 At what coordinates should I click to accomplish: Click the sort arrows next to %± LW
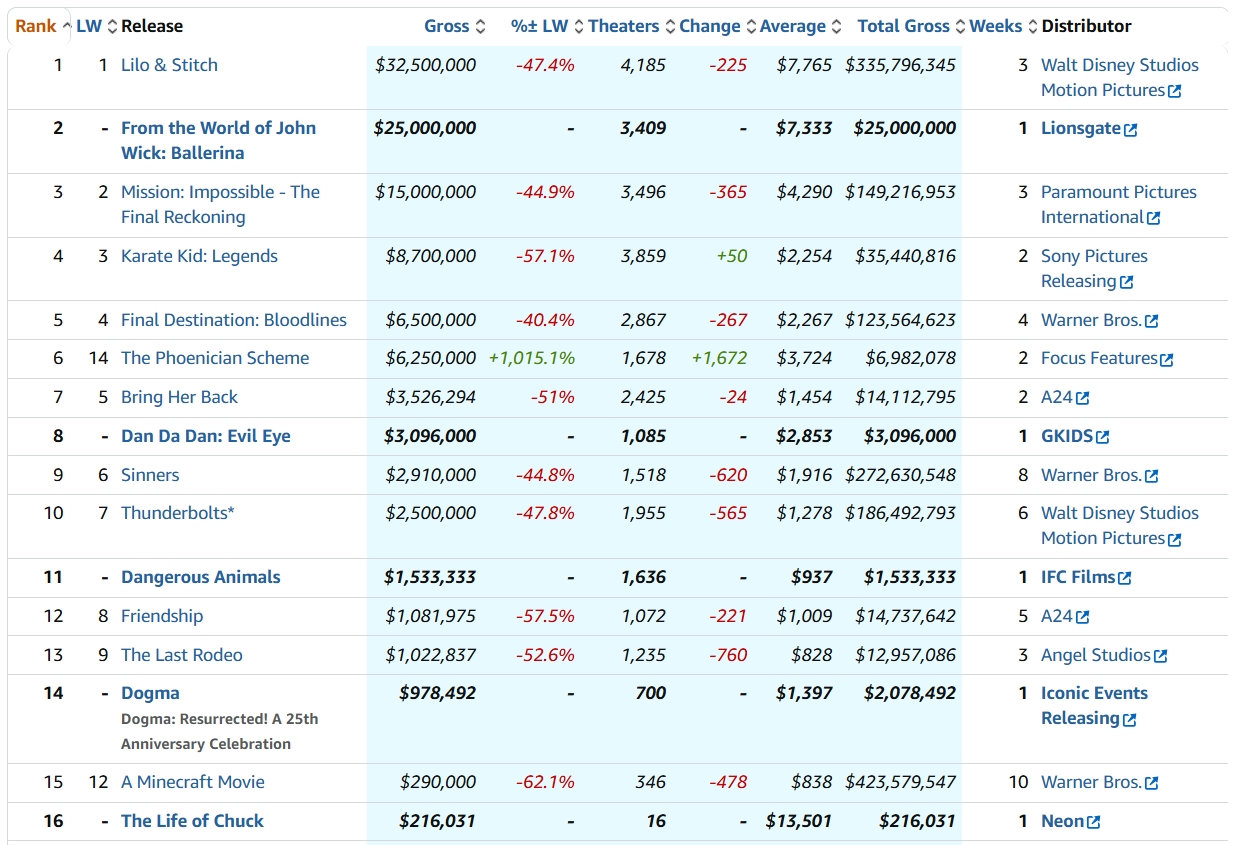(x=578, y=27)
